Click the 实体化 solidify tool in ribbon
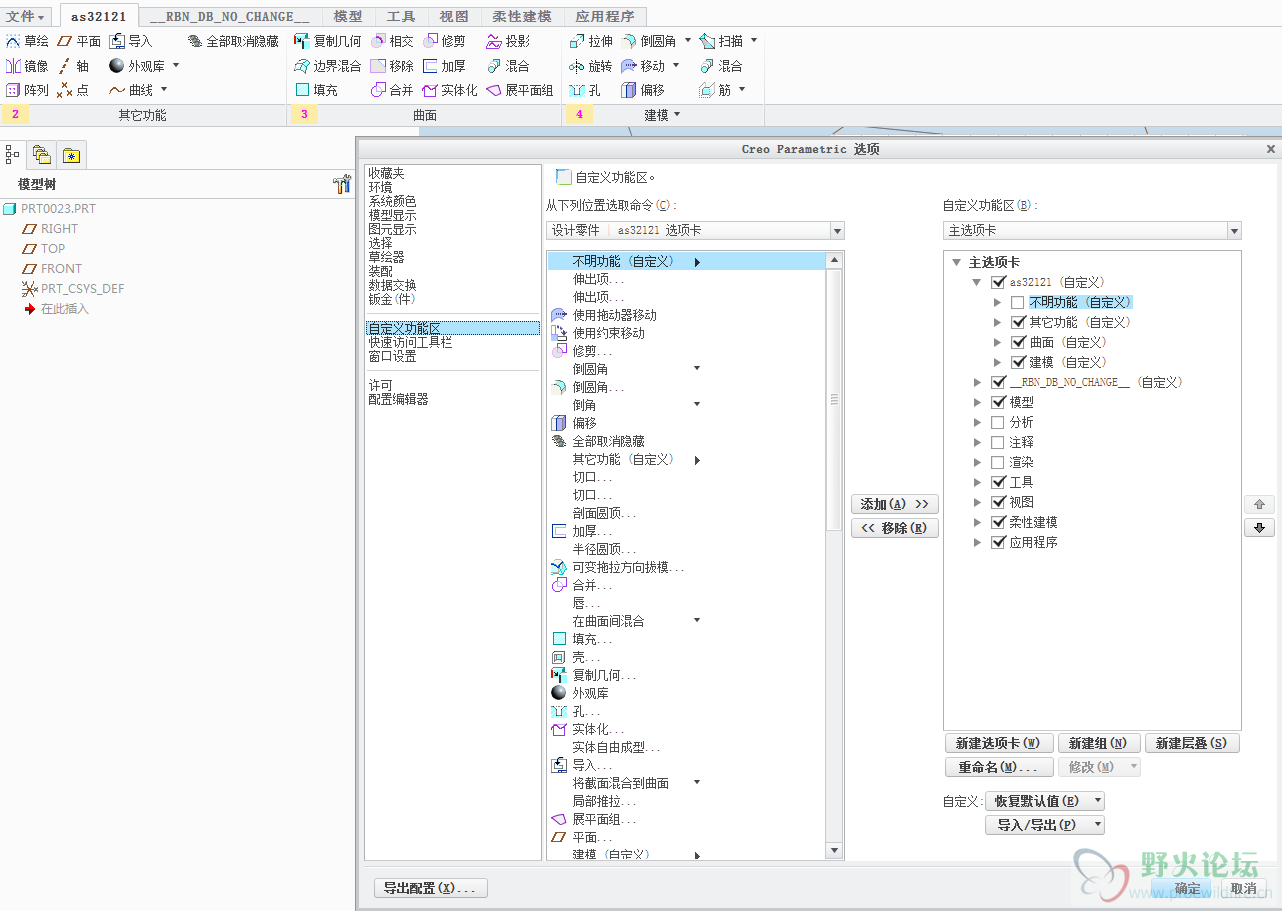Screen dimensions: 1282x911 tap(450, 90)
